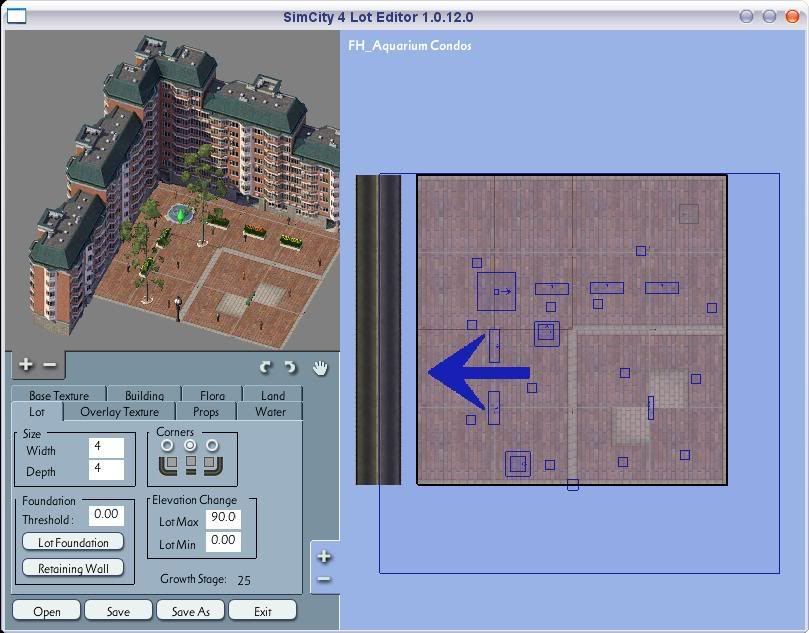Open the Overlay Texture tab
The image size is (809, 633).
[x=120, y=412]
